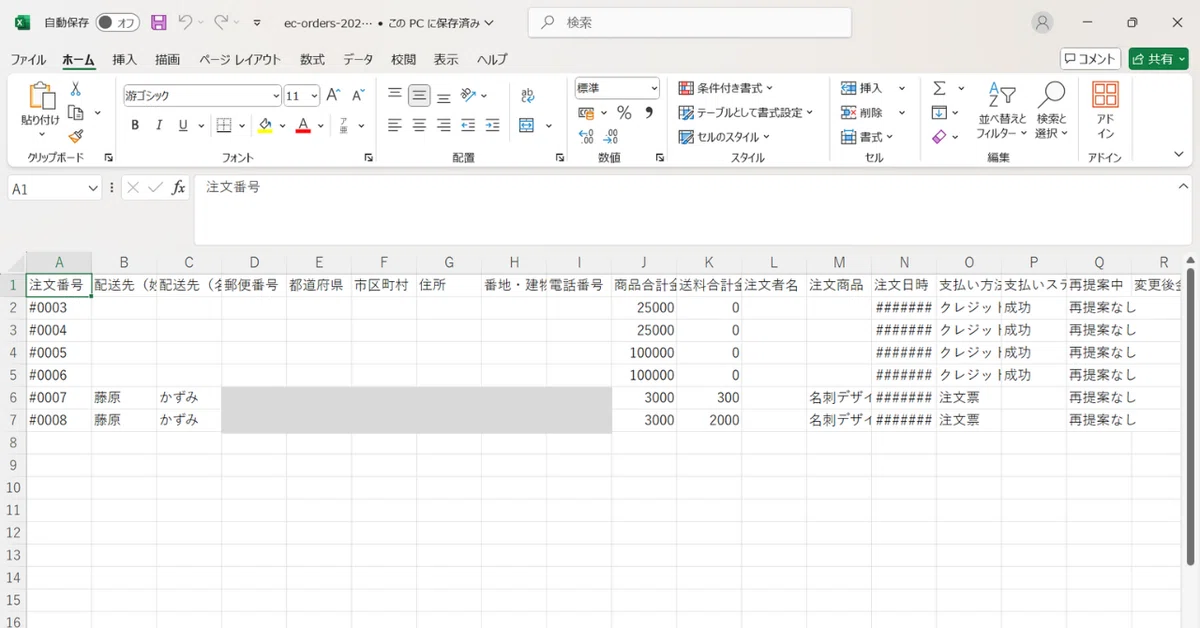Apply the red font color A

tap(303, 125)
